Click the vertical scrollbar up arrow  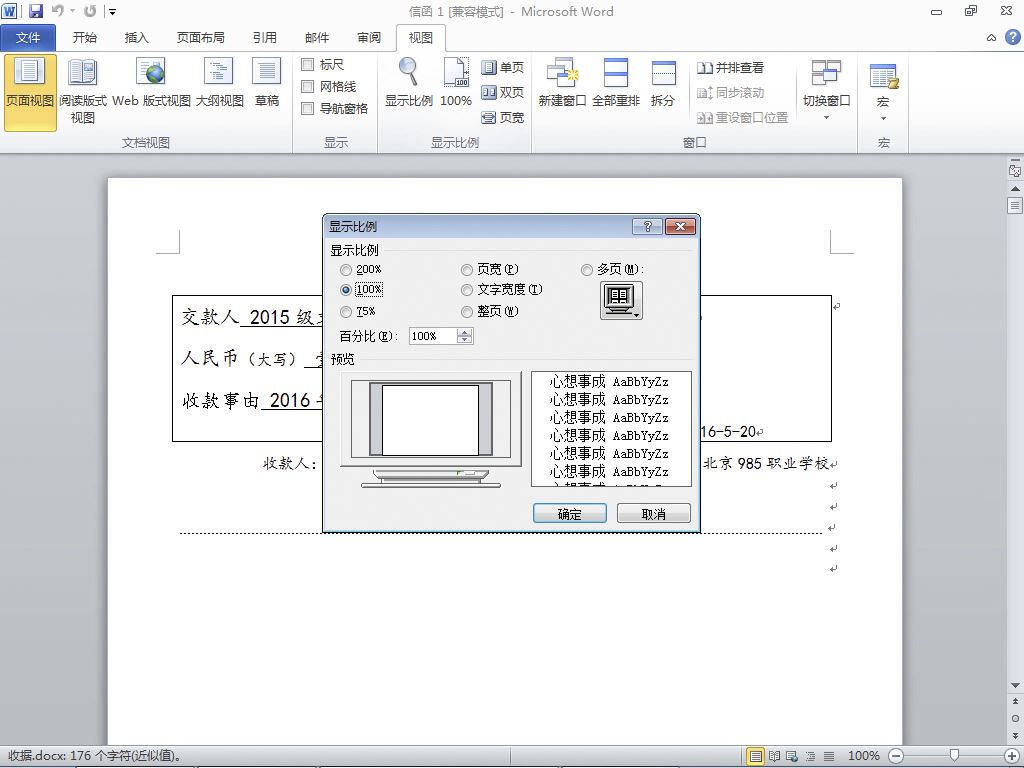tap(1015, 188)
